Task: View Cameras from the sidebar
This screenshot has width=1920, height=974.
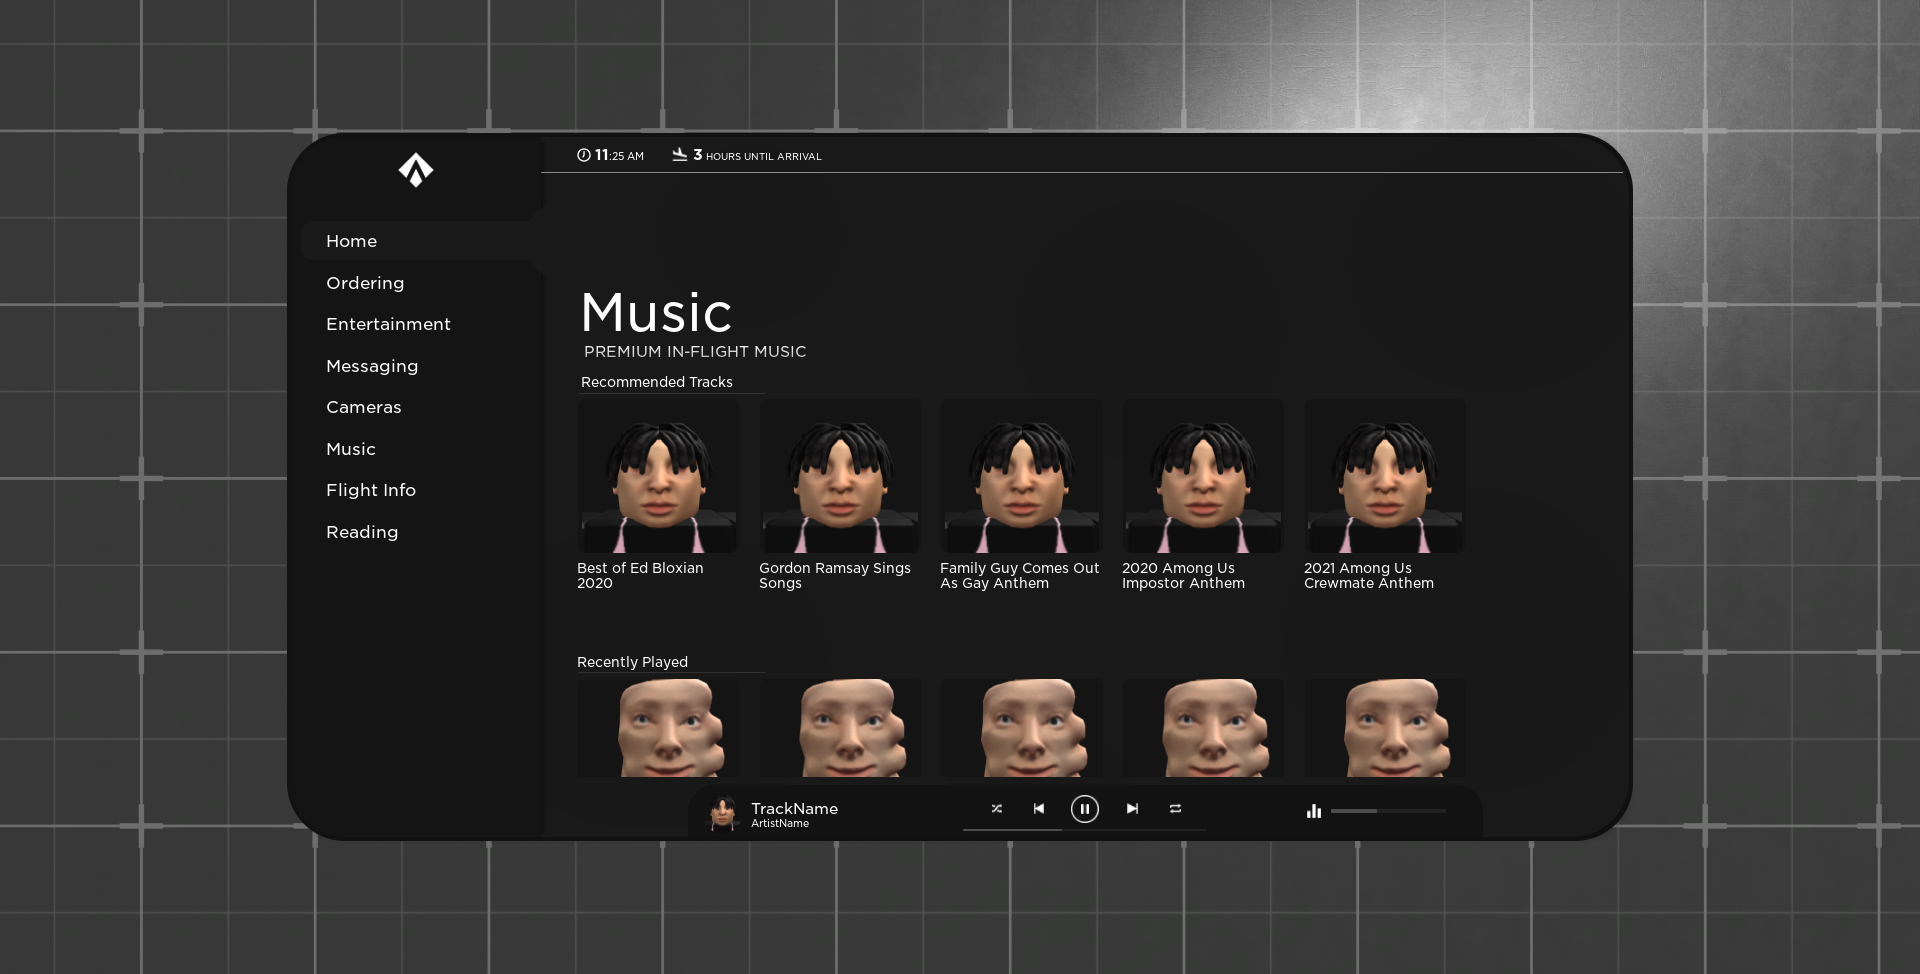Action: (364, 407)
